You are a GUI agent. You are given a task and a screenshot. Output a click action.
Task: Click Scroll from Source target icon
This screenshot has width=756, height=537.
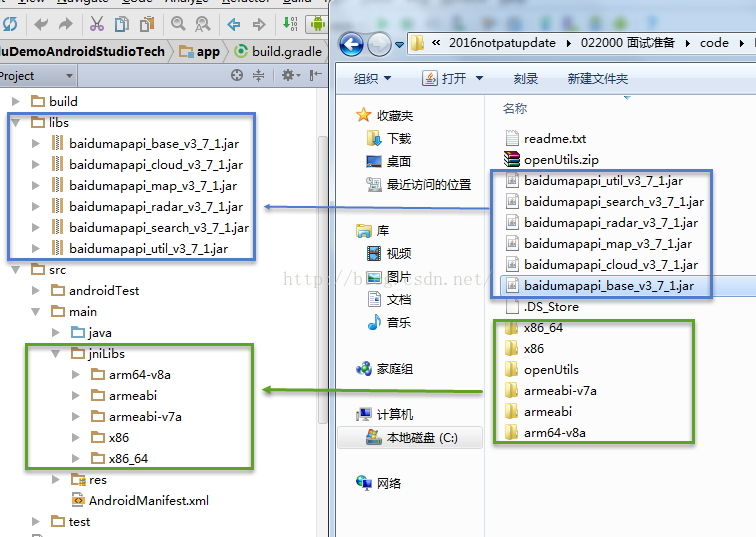coord(237,75)
